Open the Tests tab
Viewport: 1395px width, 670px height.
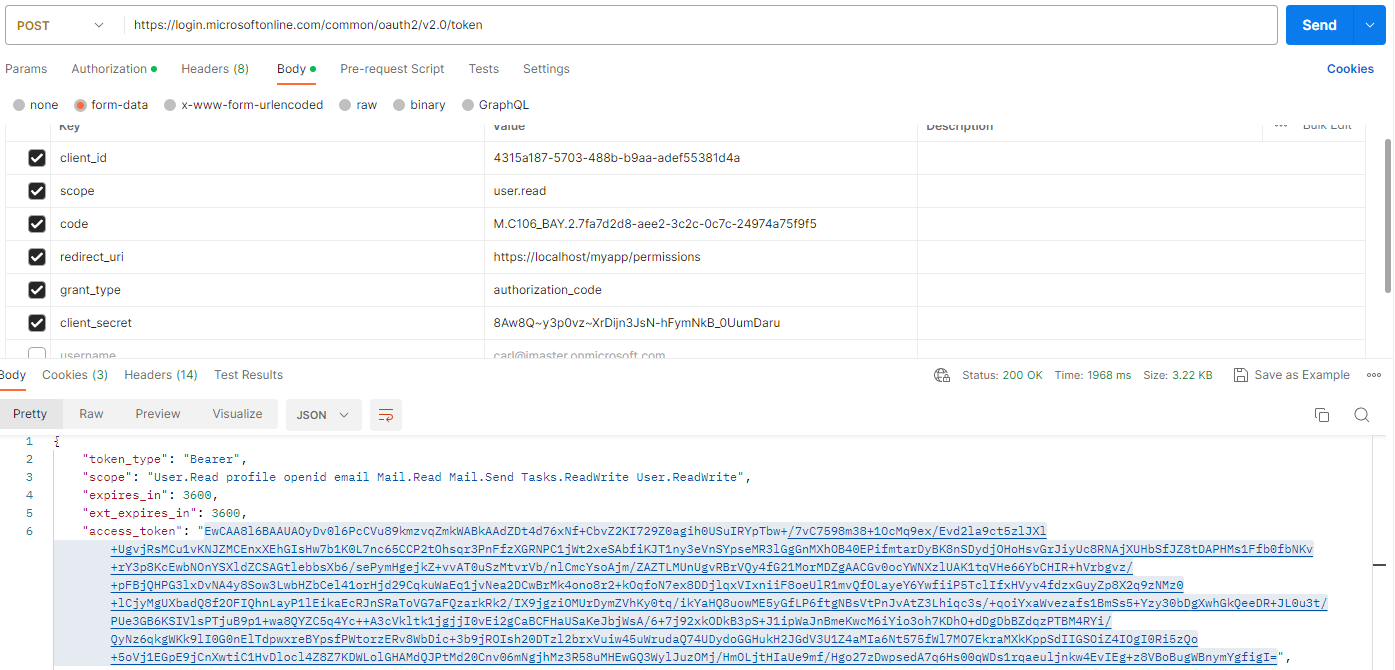pyautogui.click(x=484, y=69)
